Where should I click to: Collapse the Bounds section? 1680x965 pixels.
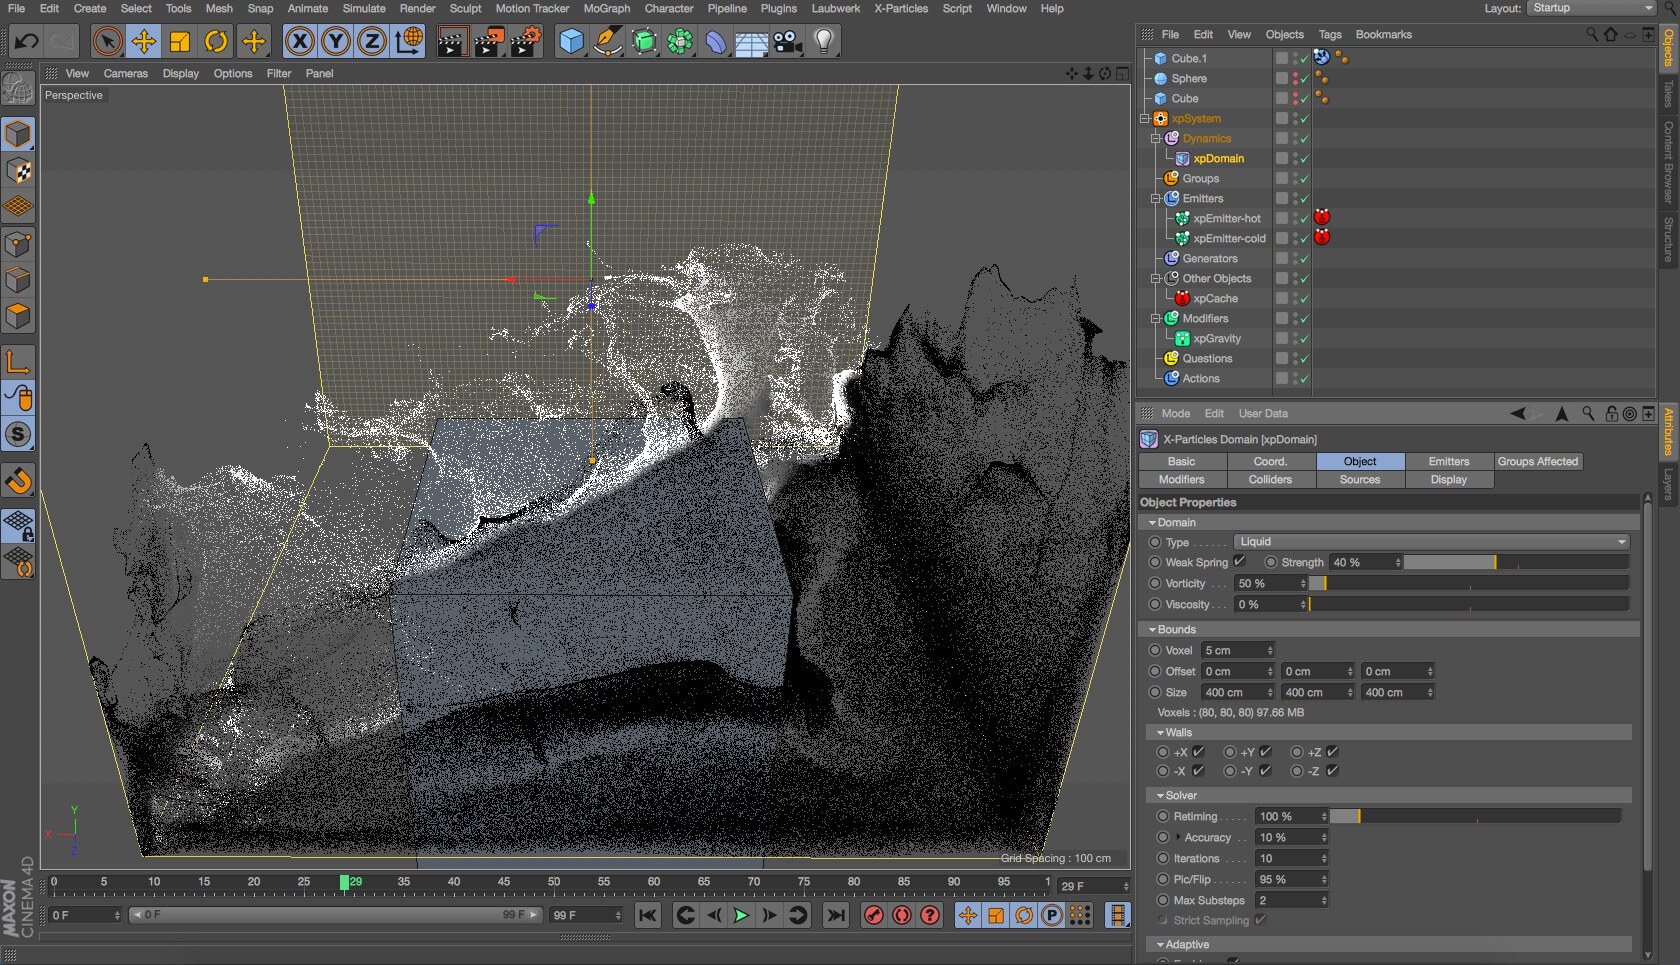click(x=1153, y=630)
